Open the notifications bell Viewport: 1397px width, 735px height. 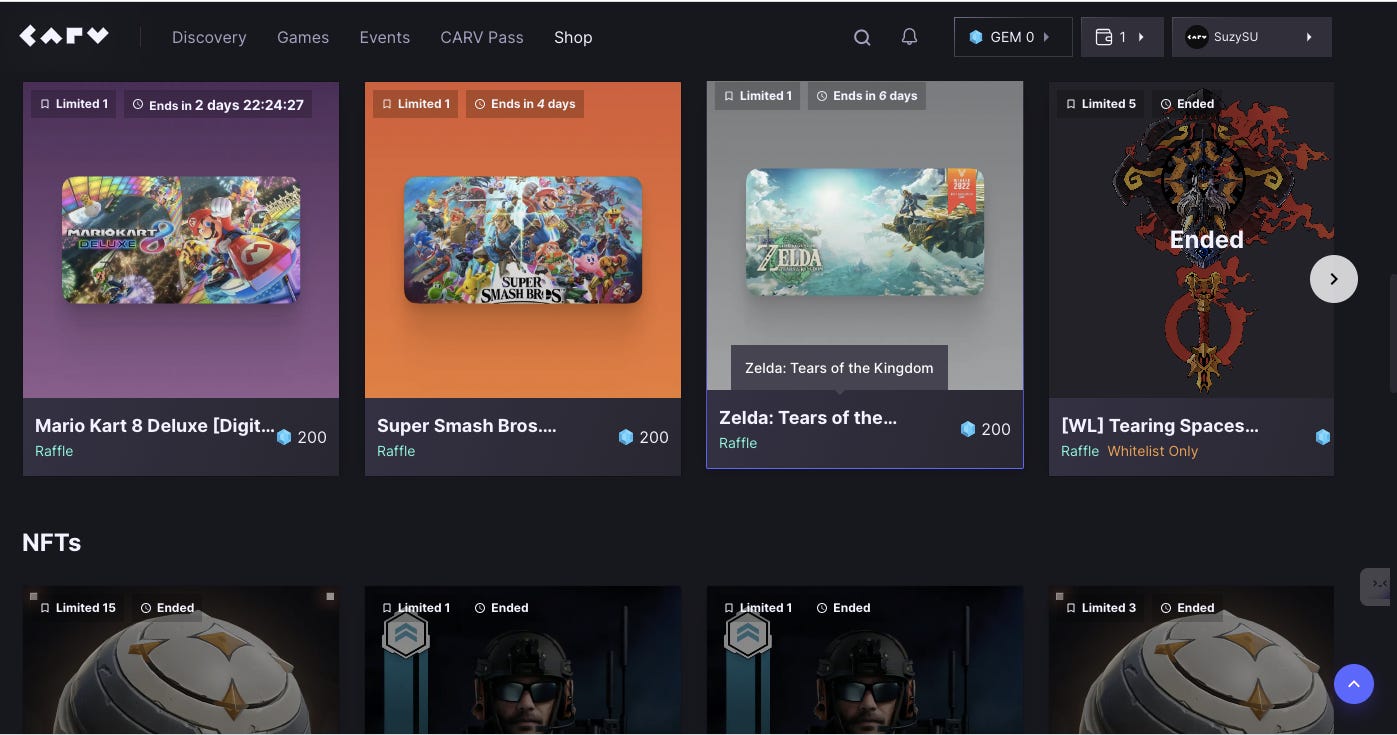coord(909,36)
